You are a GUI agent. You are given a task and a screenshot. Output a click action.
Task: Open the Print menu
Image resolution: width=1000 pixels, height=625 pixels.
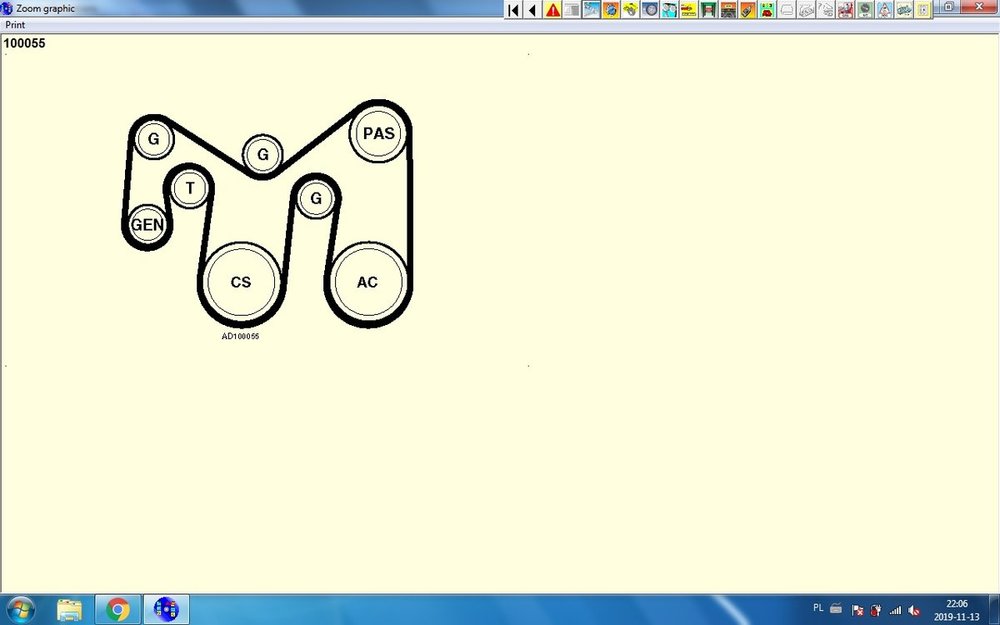15,24
